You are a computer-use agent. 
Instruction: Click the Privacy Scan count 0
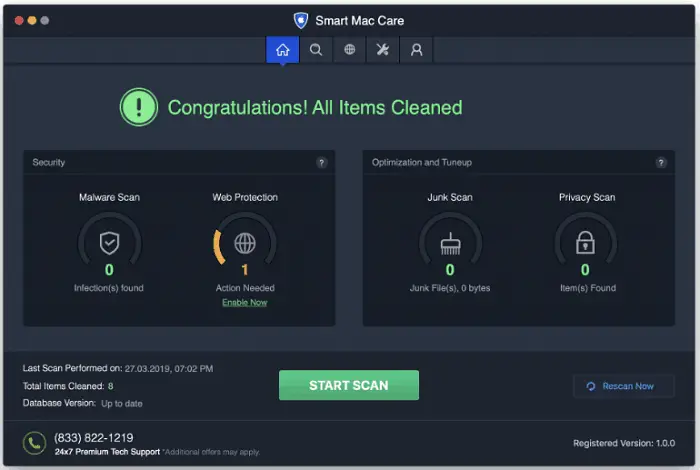click(x=585, y=270)
